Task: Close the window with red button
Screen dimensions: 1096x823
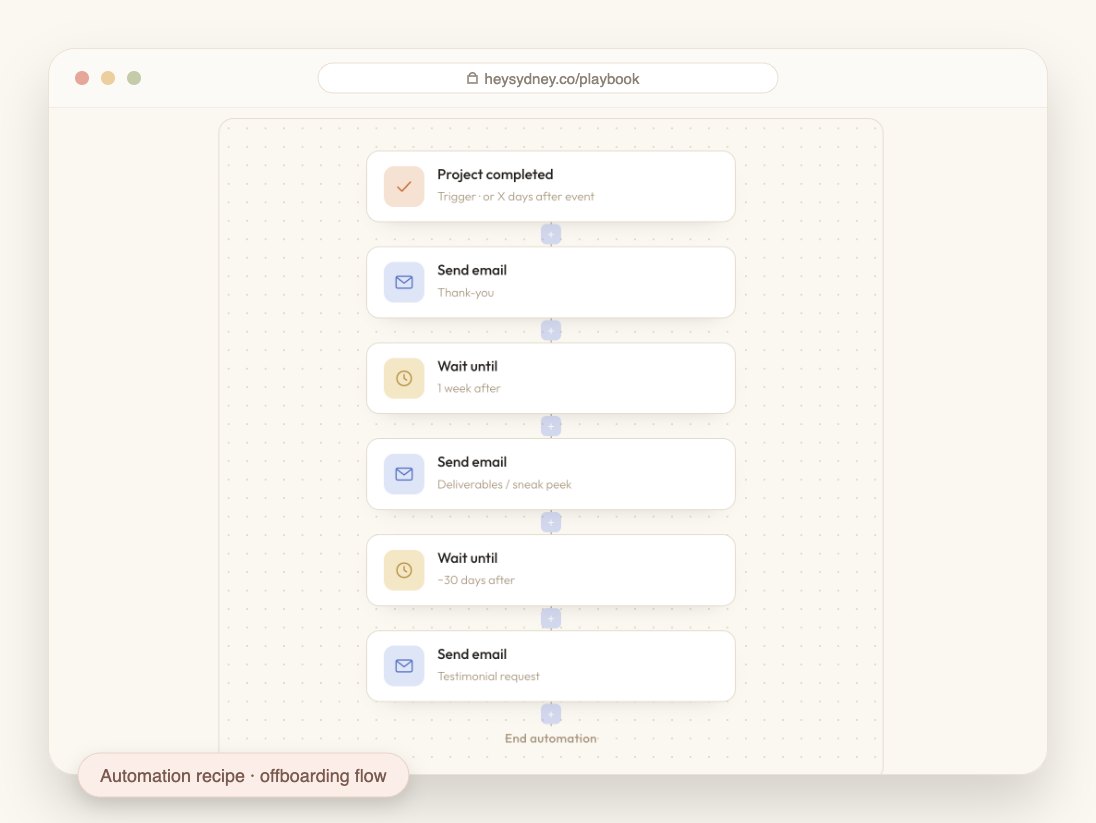Action: pos(82,78)
